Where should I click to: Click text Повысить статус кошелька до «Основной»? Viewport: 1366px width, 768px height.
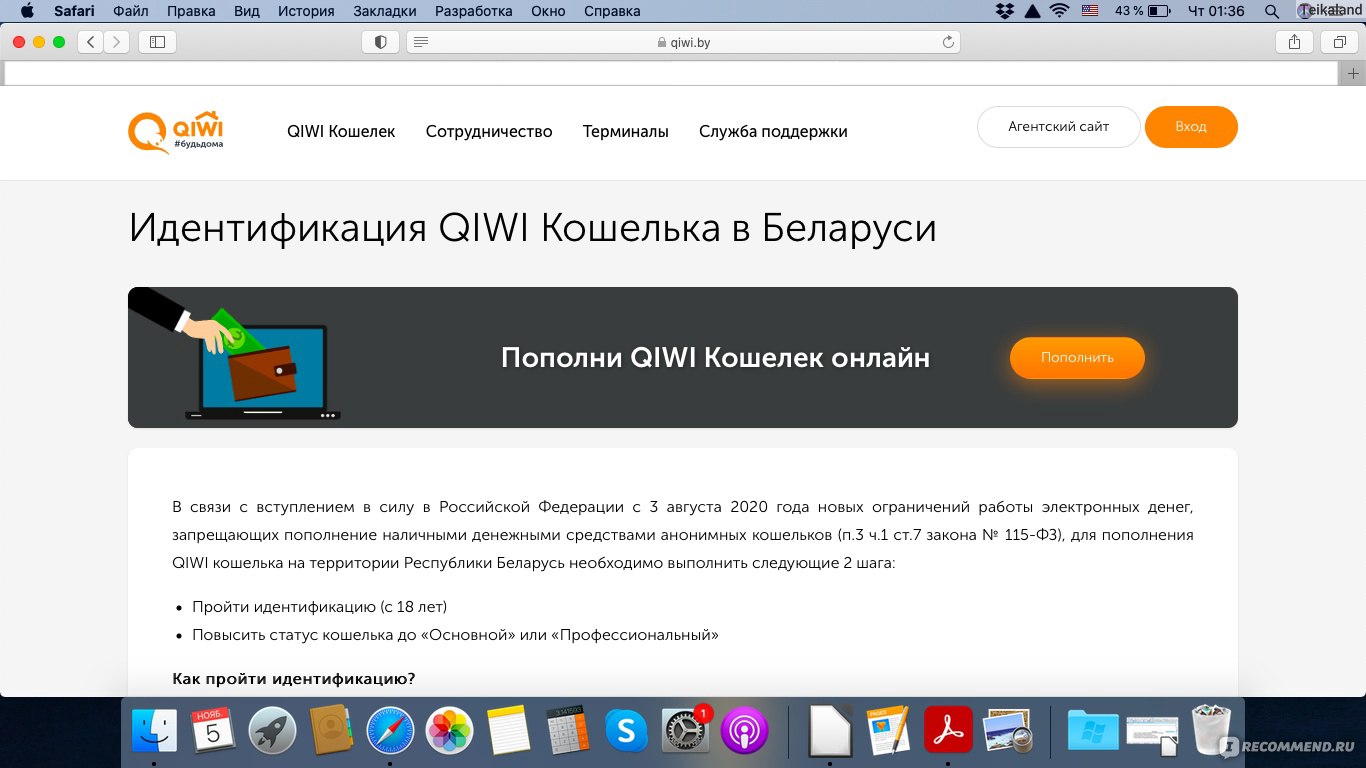[354, 635]
